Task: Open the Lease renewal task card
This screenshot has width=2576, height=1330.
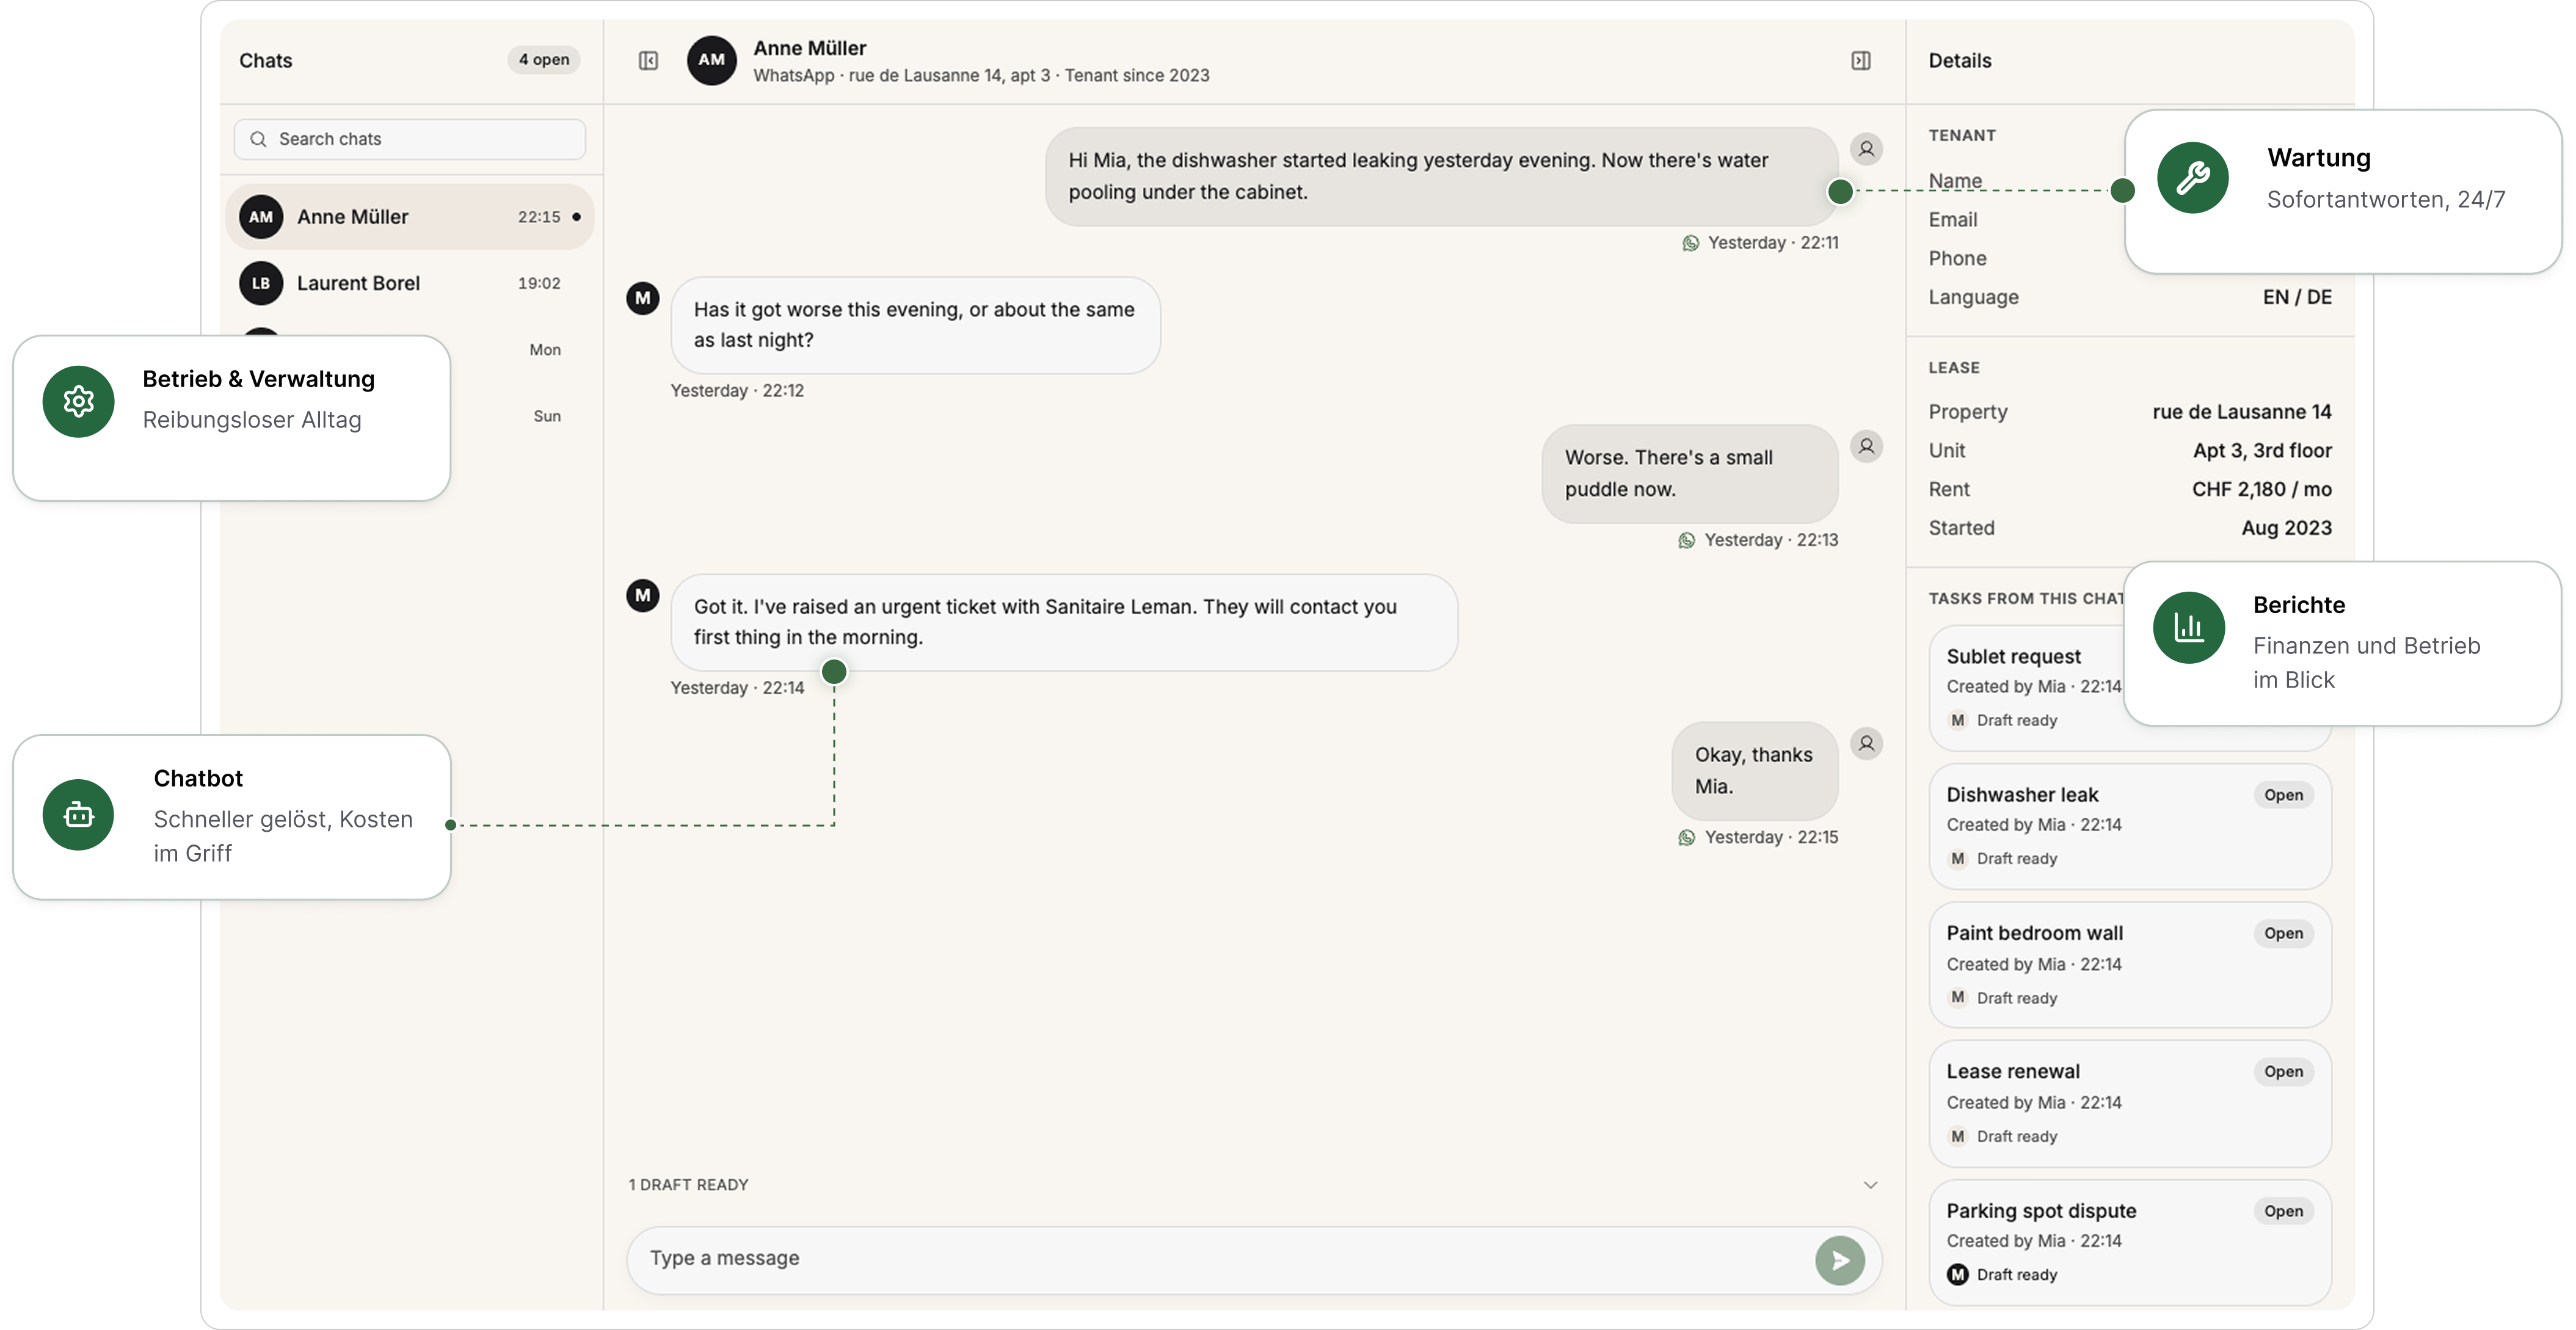Action: tap(2130, 1103)
